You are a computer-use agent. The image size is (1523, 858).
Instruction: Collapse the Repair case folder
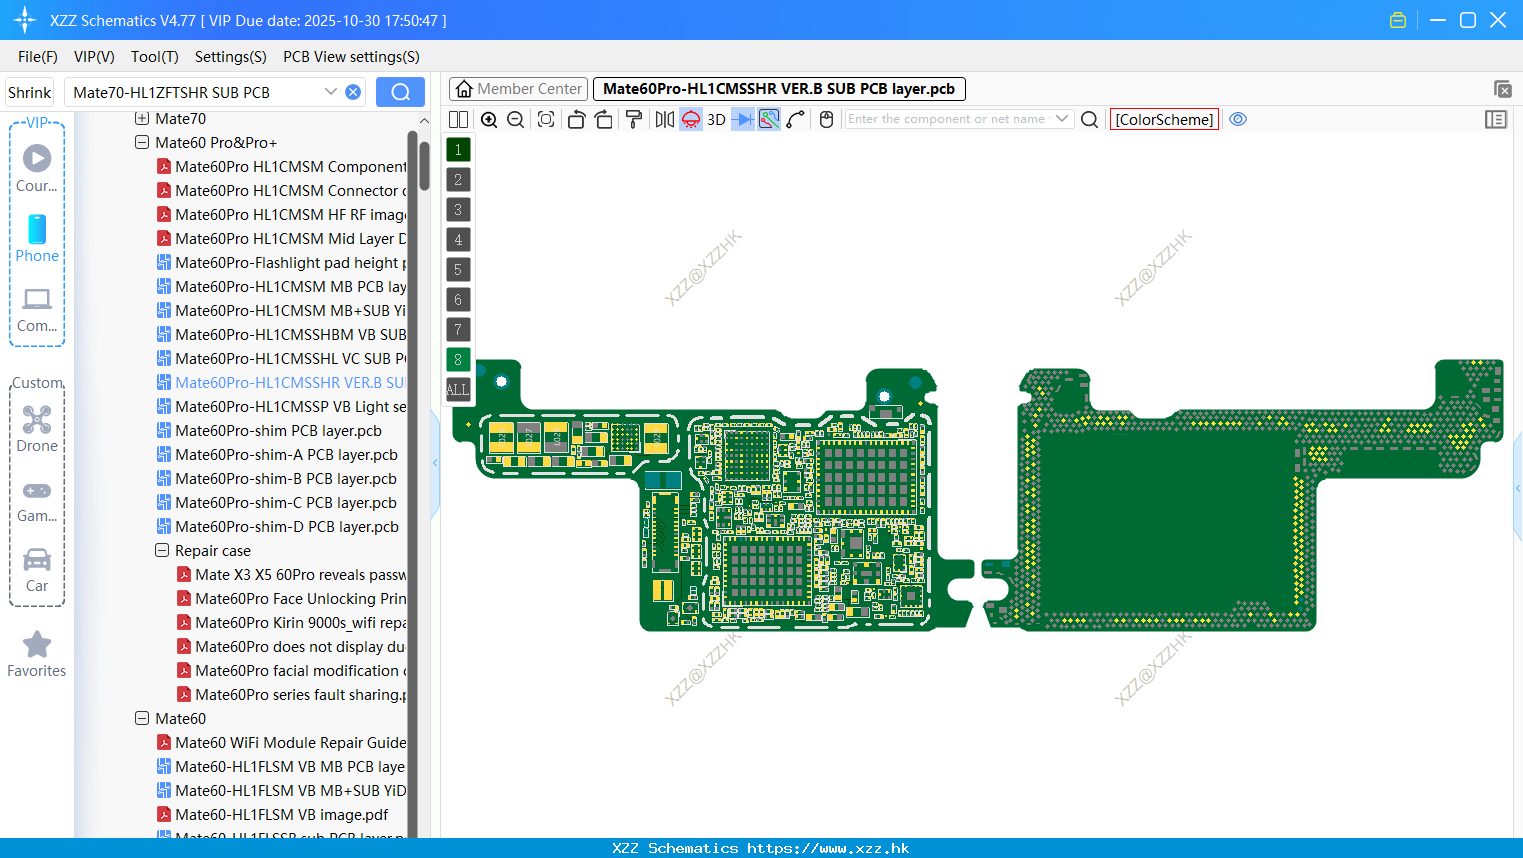pyautogui.click(x=162, y=550)
